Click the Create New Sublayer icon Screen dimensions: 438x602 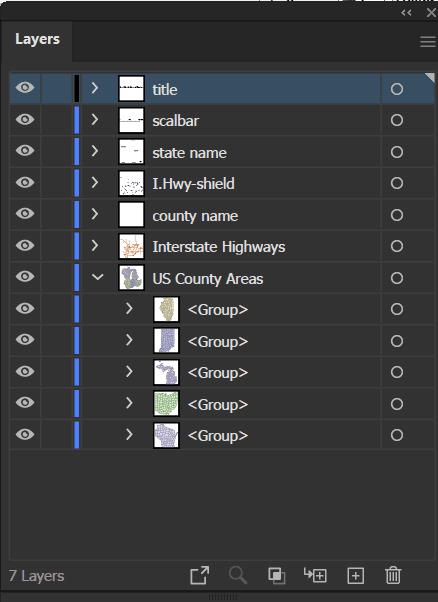point(315,575)
